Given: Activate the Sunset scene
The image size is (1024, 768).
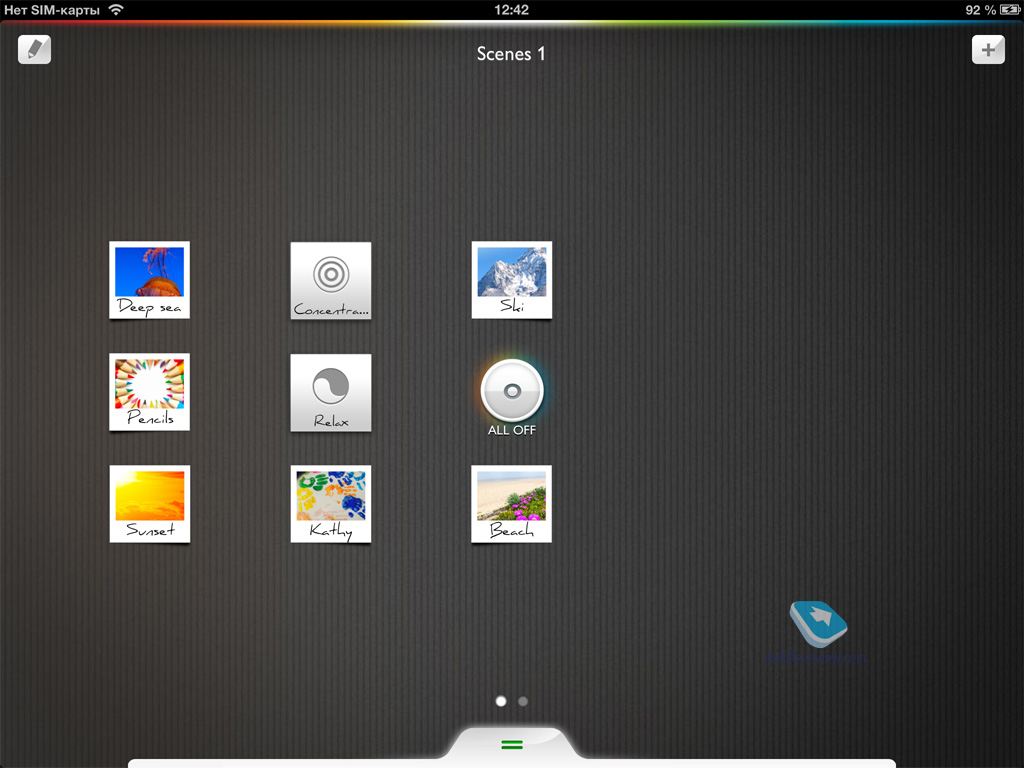Looking at the screenshot, I should [149, 504].
